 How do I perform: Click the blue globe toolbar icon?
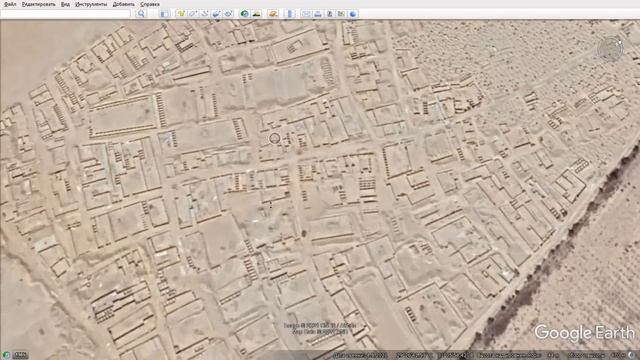tap(353, 14)
